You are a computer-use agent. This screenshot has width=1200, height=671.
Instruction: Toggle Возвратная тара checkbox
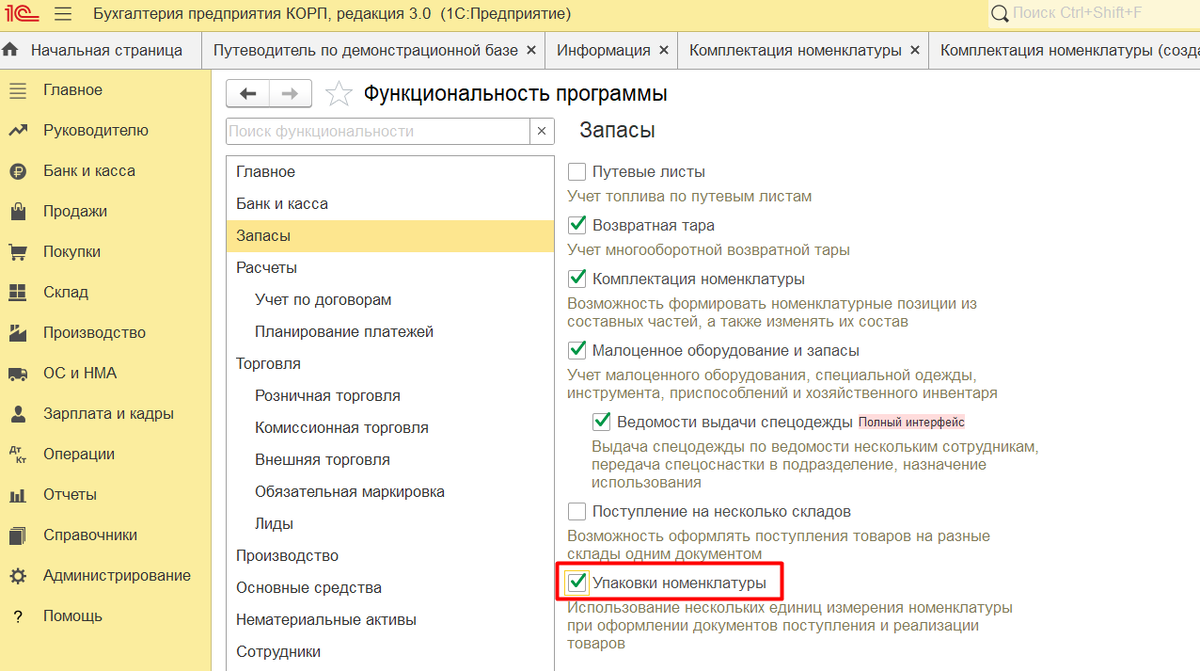tap(577, 225)
